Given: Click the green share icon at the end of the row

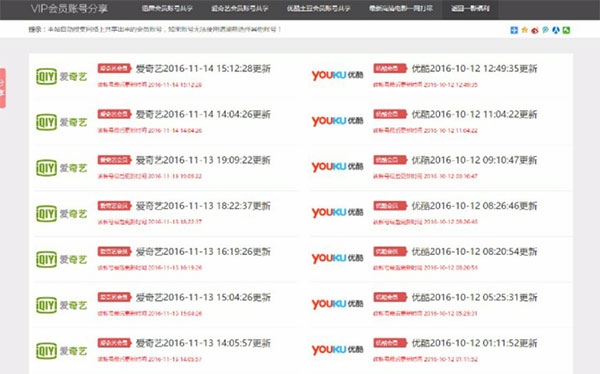Looking at the screenshot, I should click(566, 30).
